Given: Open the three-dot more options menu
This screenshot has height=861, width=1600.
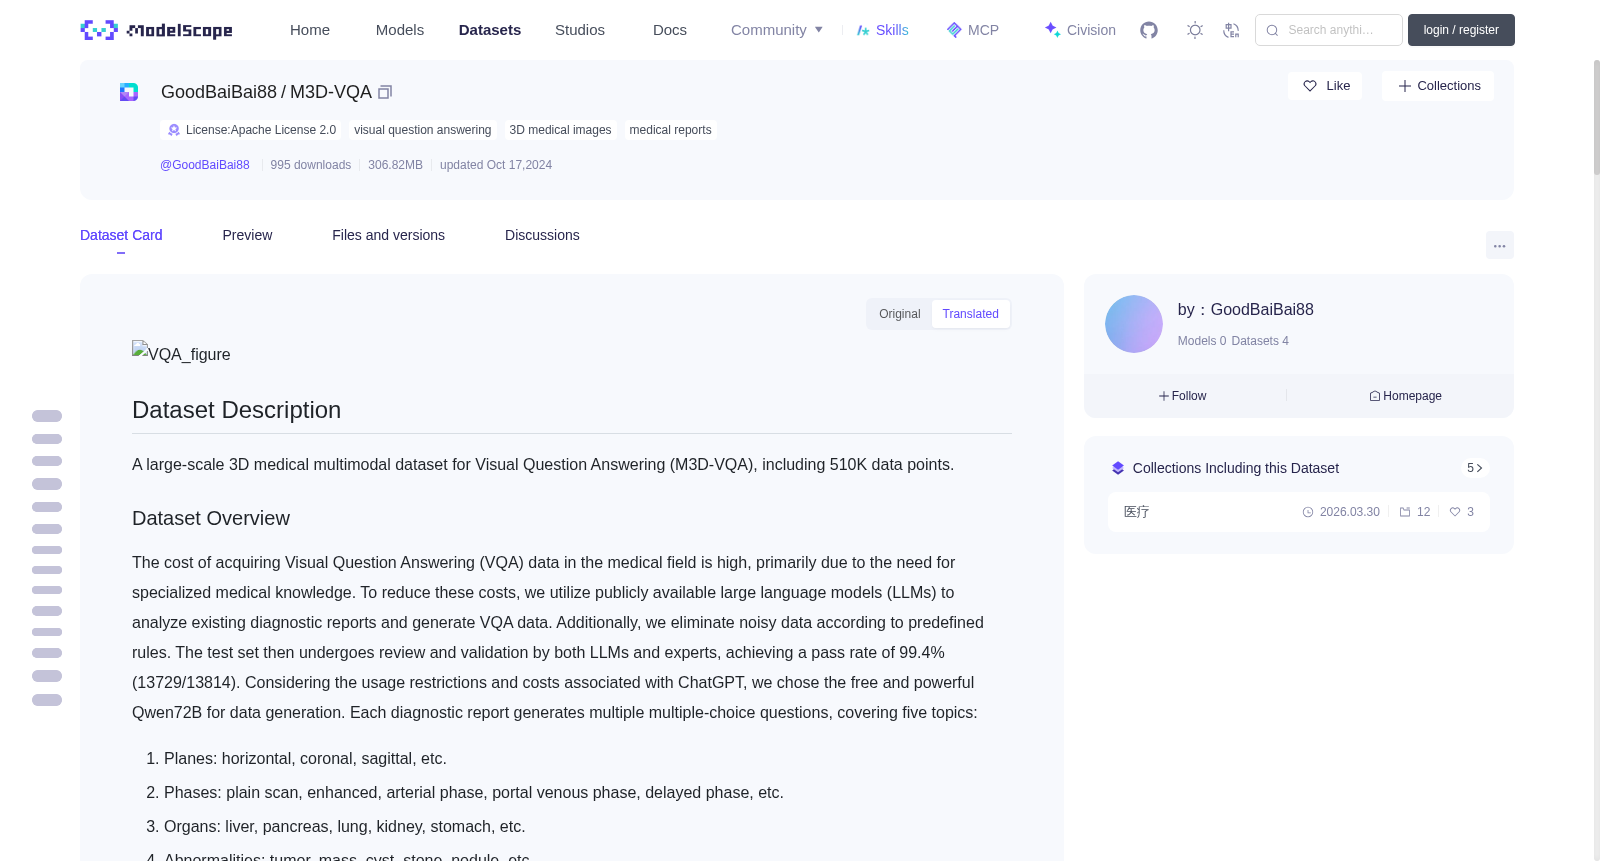Looking at the screenshot, I should click(1499, 245).
